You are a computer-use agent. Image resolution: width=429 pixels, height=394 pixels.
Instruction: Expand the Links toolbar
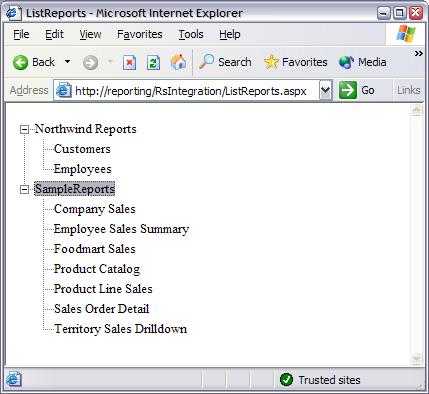(x=408, y=90)
